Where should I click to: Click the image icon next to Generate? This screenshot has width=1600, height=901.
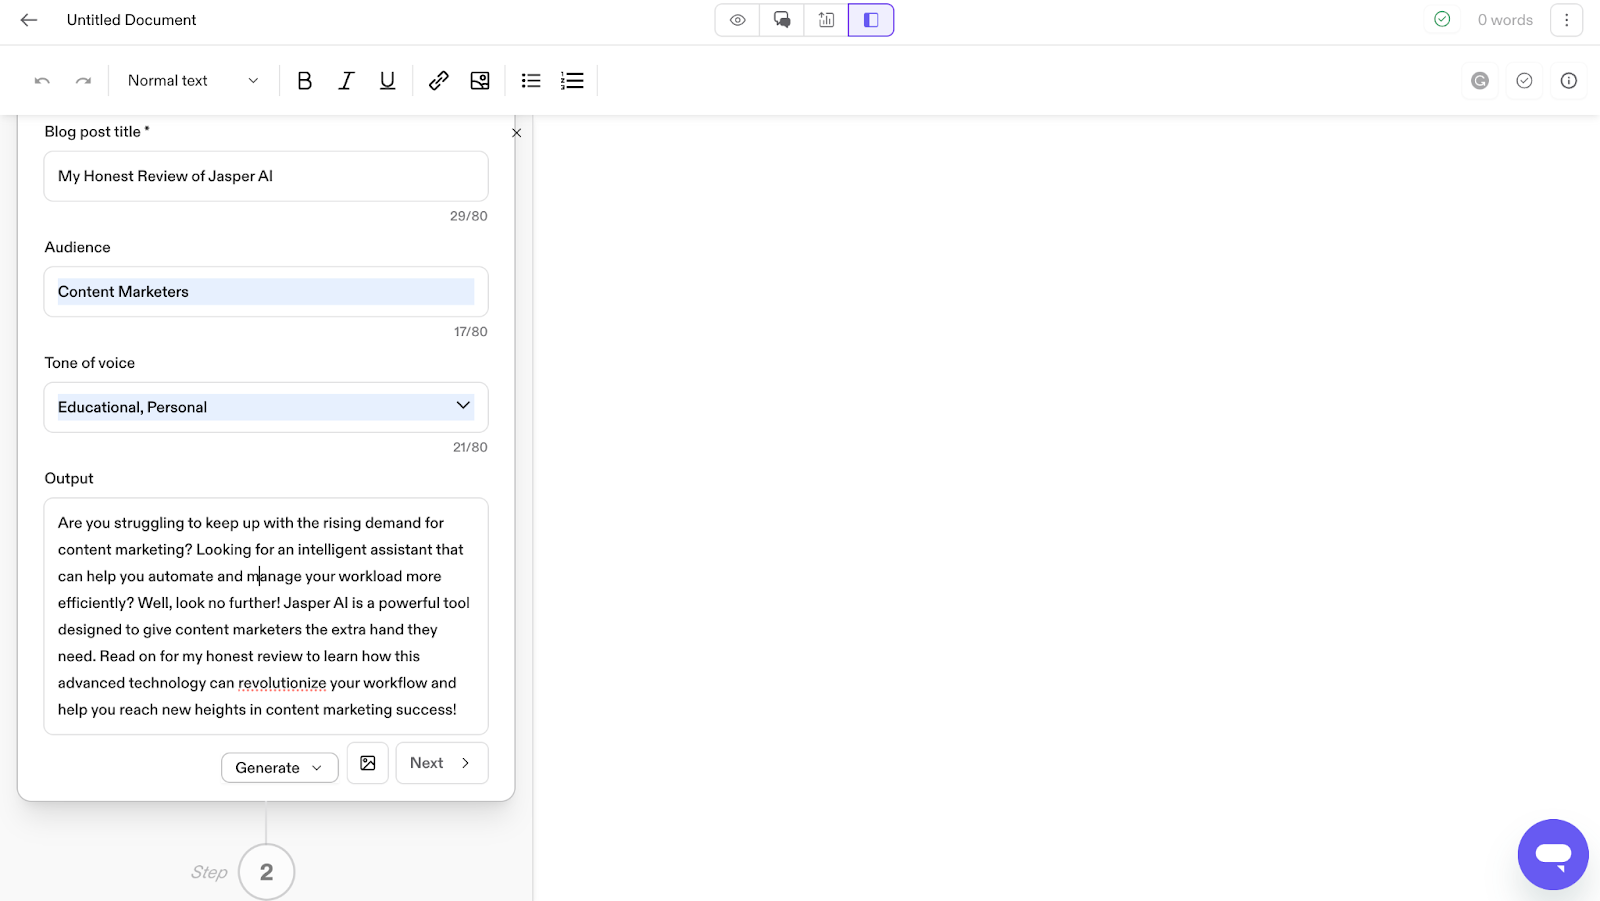[x=368, y=763]
